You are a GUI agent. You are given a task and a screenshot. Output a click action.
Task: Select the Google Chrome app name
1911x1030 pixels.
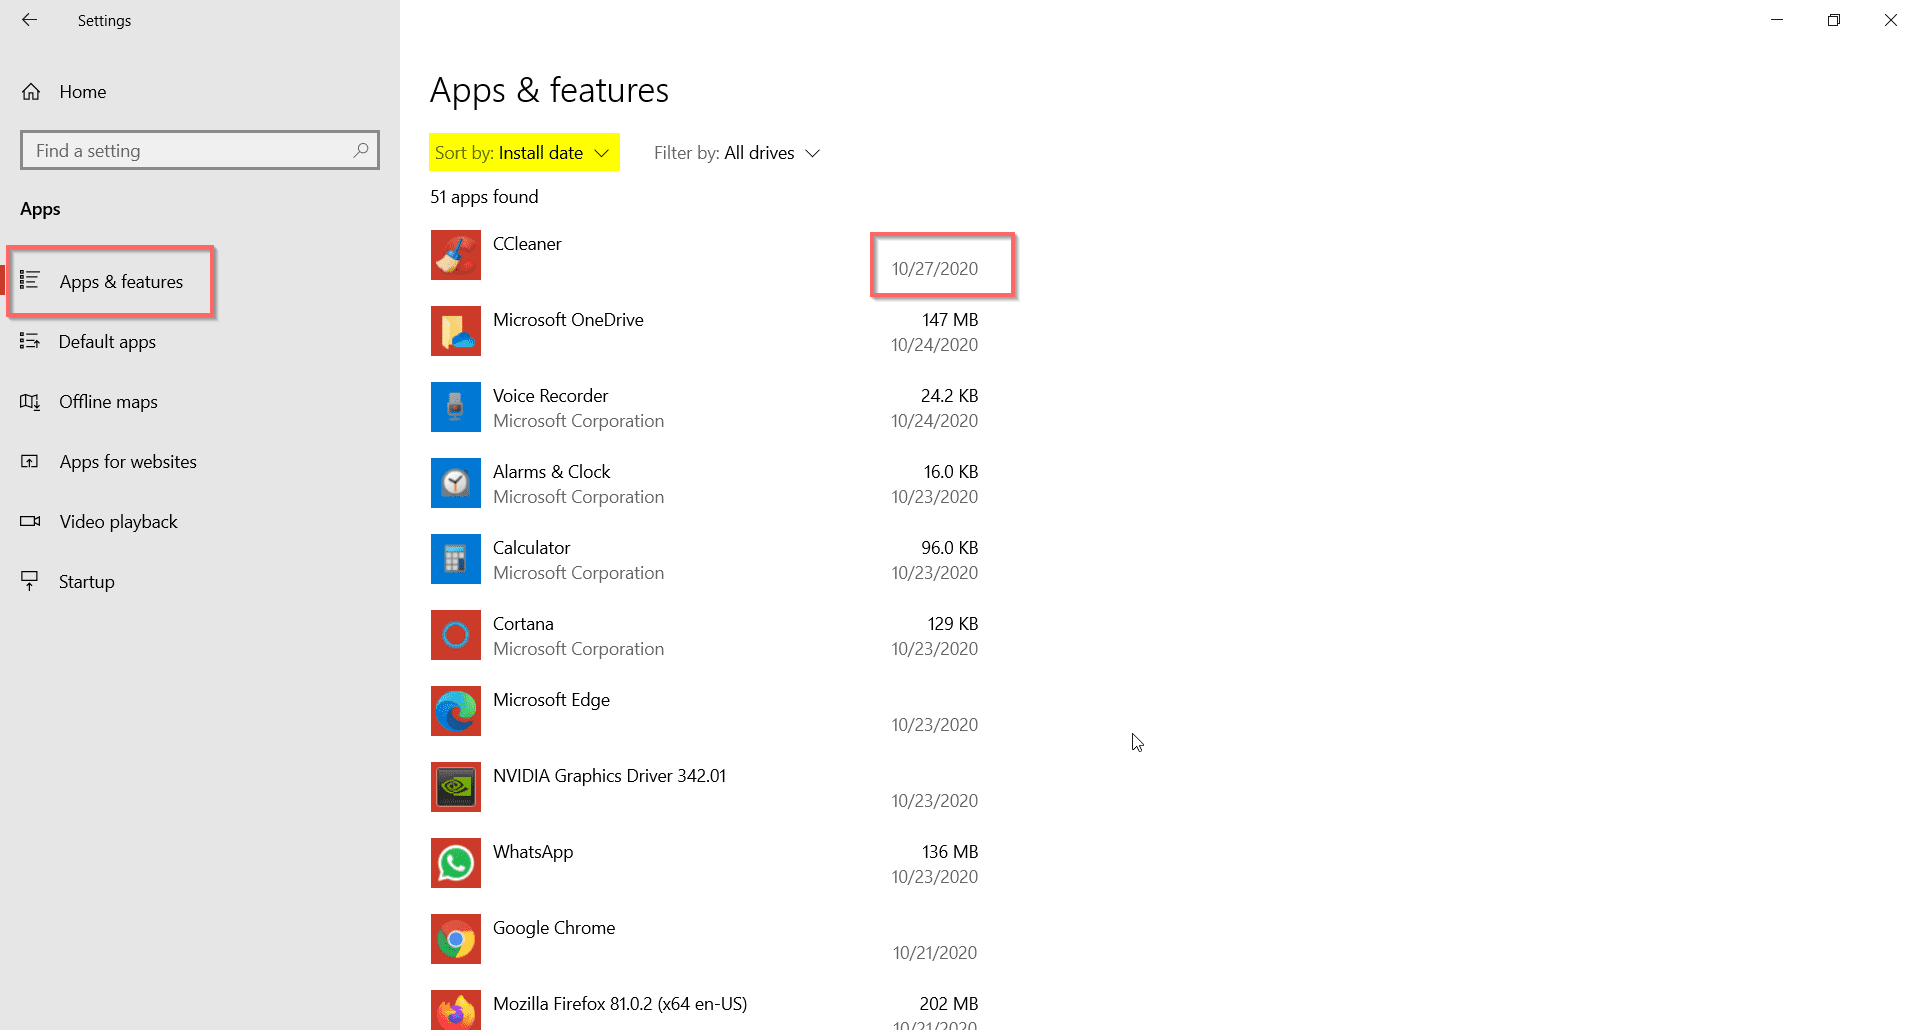[554, 928]
